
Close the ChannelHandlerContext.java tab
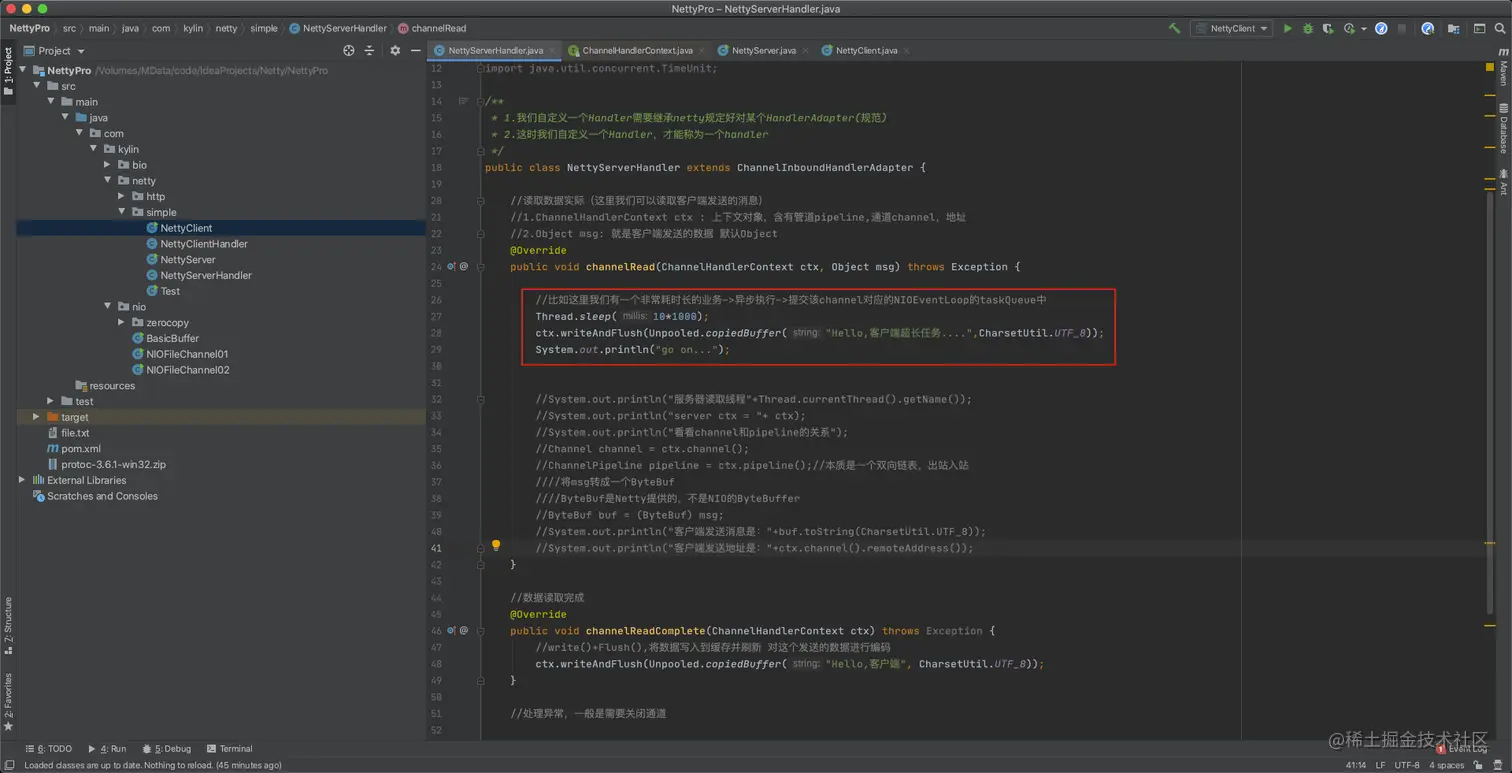click(702, 50)
